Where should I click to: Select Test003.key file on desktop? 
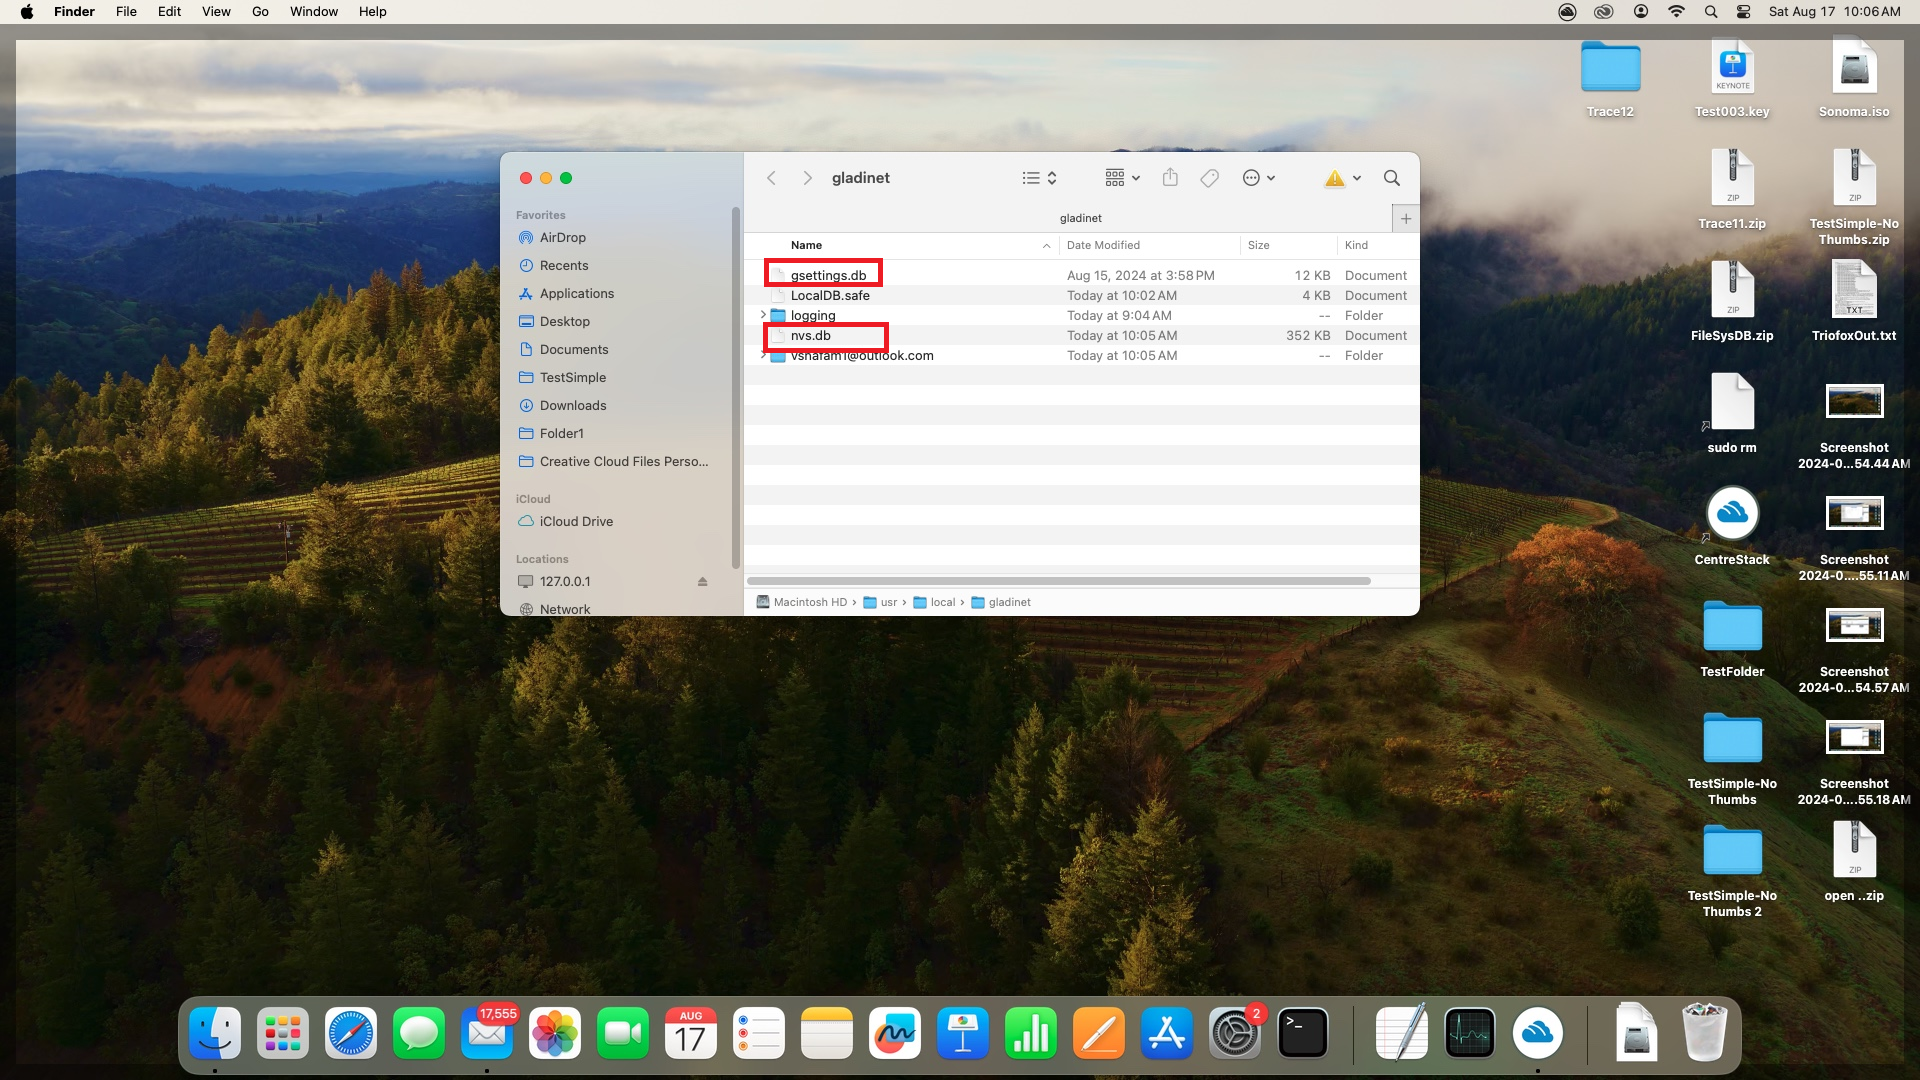[x=1732, y=78]
